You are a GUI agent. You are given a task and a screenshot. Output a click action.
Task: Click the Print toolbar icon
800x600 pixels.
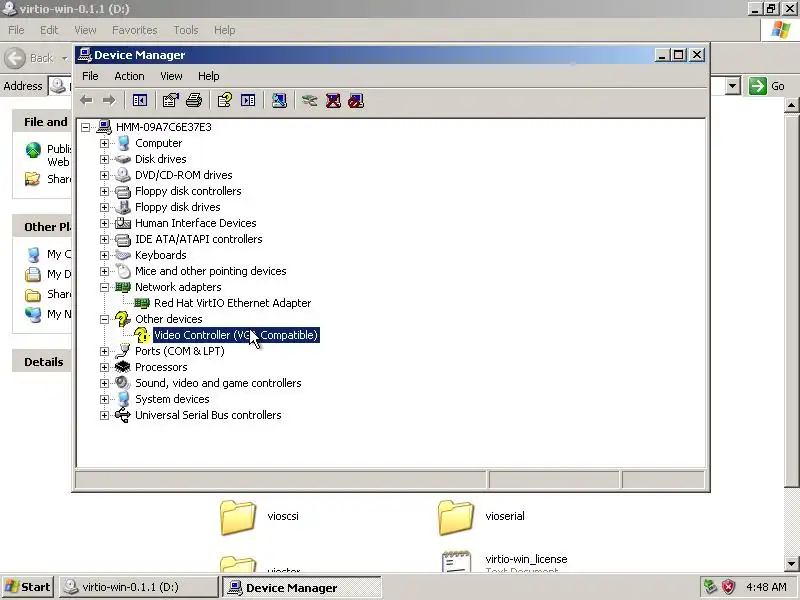coord(194,101)
